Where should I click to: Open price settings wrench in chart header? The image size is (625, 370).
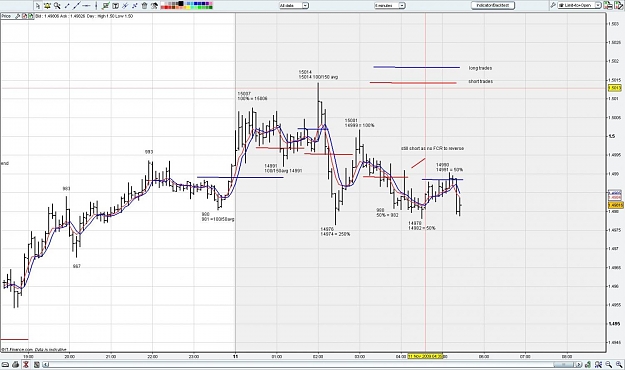point(17,16)
